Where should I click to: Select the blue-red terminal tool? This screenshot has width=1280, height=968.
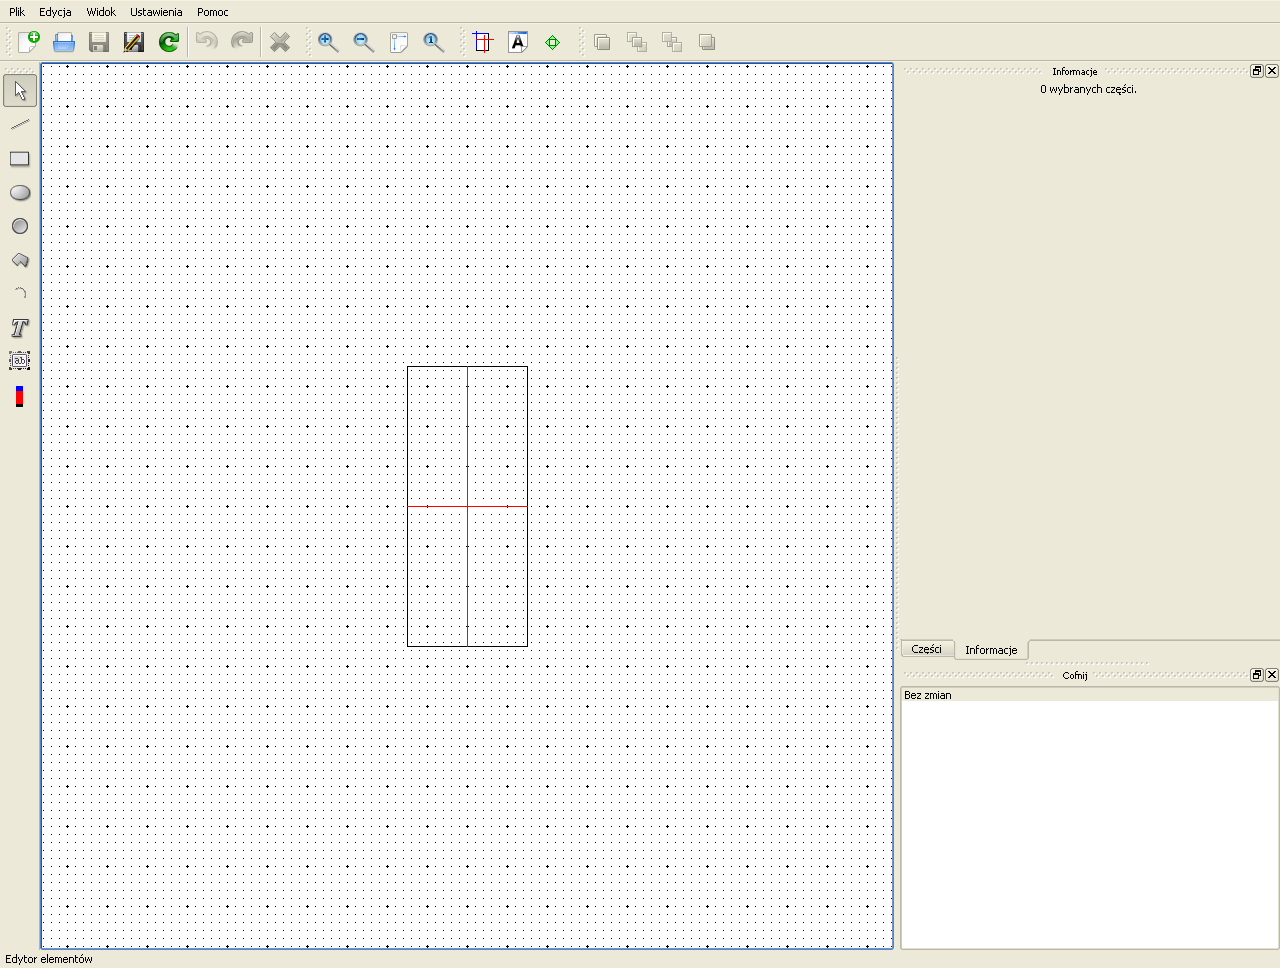click(x=20, y=396)
